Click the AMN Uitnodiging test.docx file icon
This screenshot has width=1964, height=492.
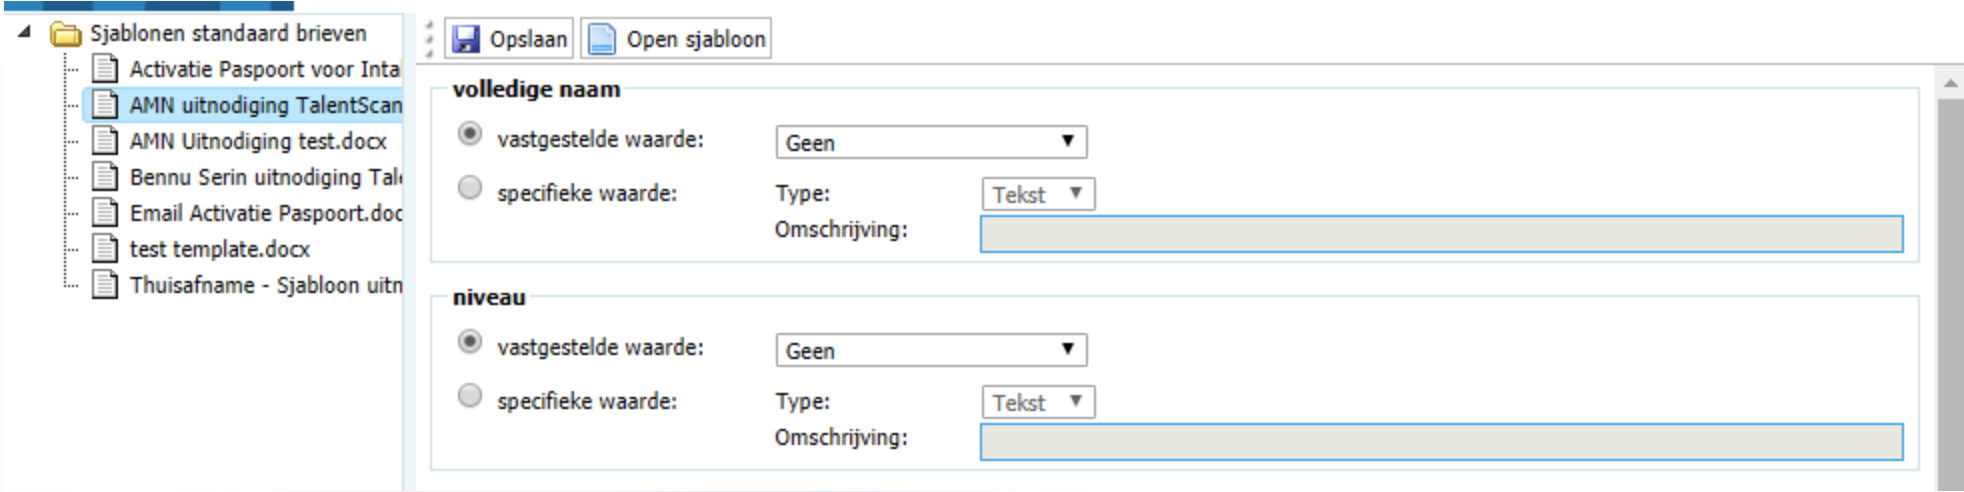click(x=105, y=141)
